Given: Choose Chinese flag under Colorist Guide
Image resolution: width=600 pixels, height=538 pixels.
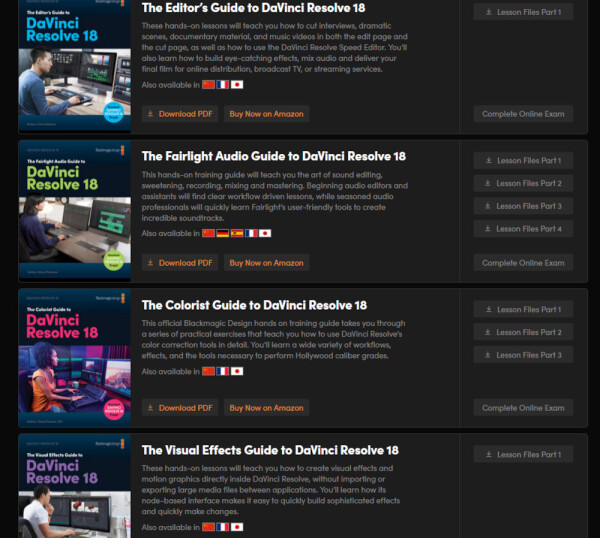Looking at the screenshot, I should [209, 371].
